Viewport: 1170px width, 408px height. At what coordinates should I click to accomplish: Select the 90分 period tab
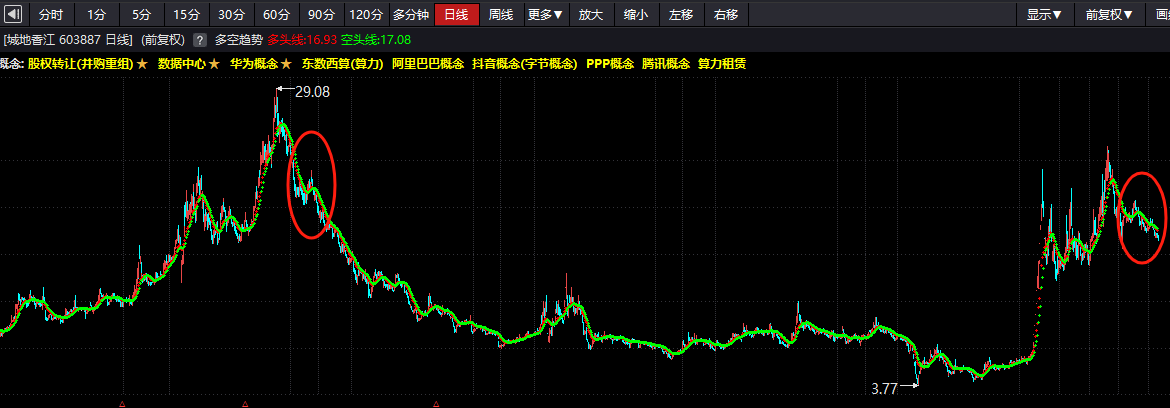pos(321,14)
